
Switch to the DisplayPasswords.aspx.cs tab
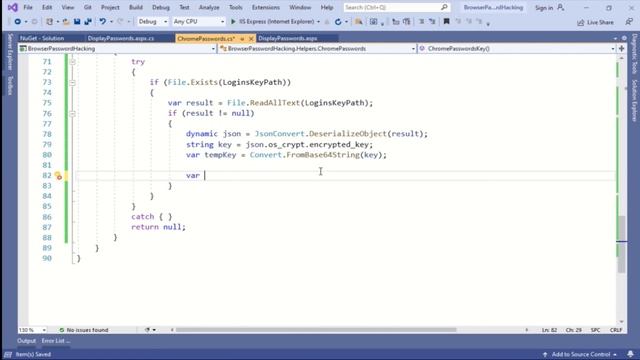pyautogui.click(x=121, y=38)
